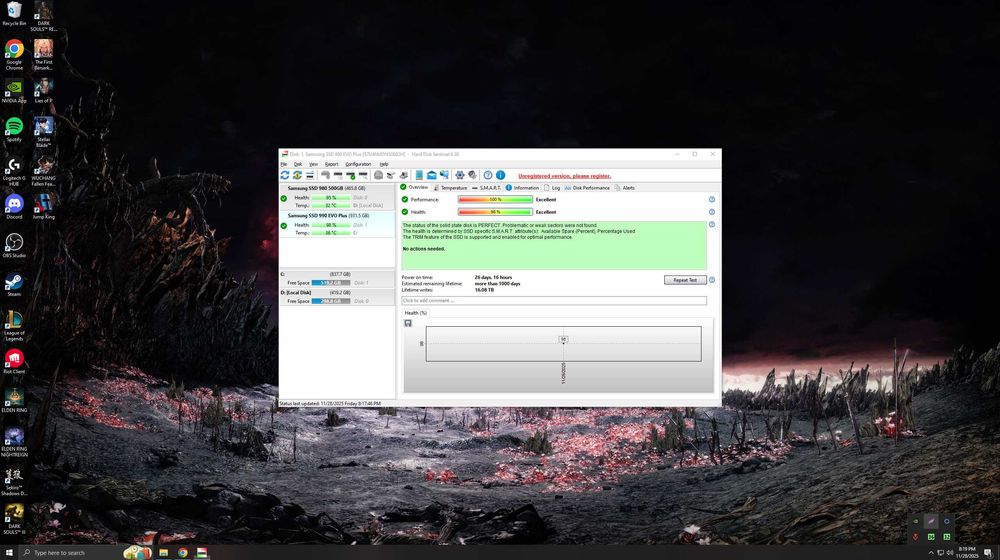Click the Health 98% progress bar
Viewport: 1000px width, 560px height.
click(x=495, y=212)
